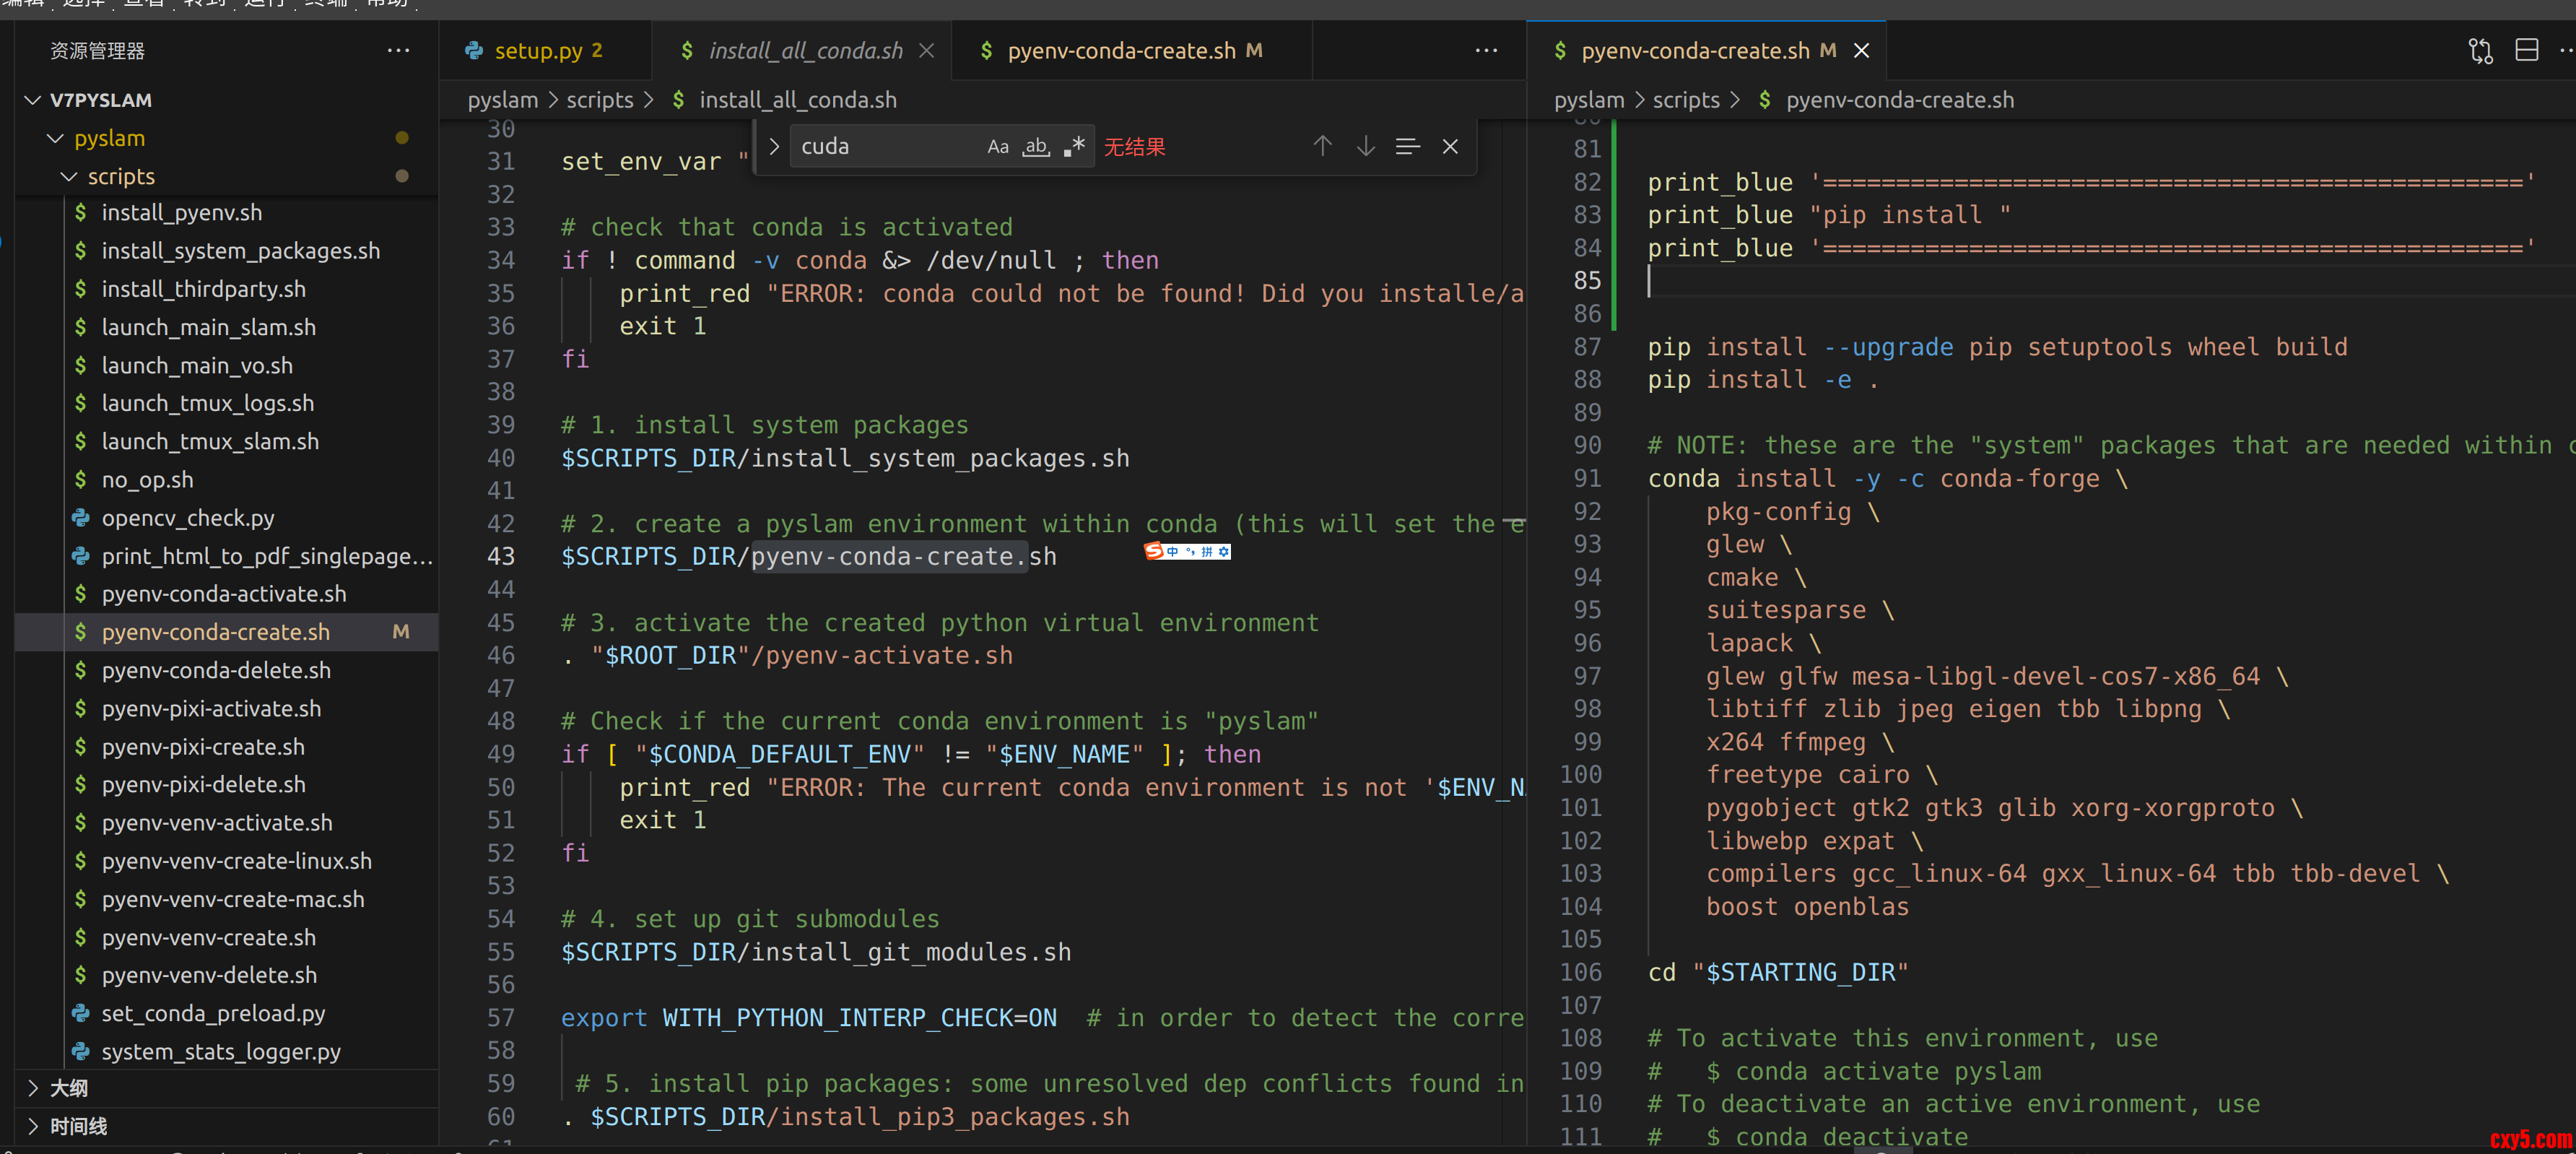Screen dimensions: 2576x1154
Task: Click scripts breadcrumb in left editor
Action: coord(599,100)
